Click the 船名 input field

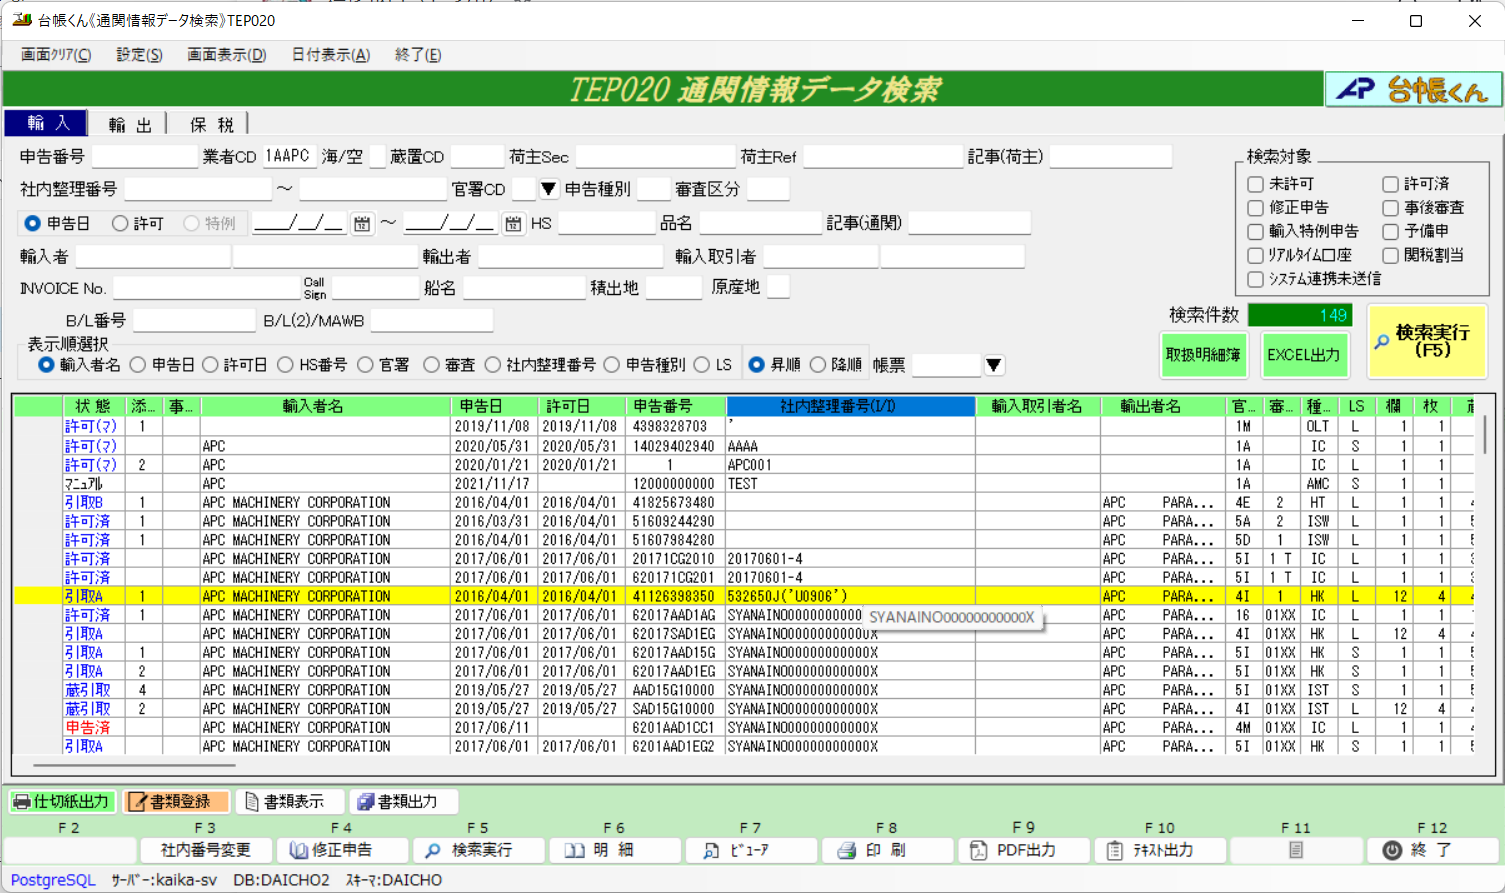click(523, 288)
